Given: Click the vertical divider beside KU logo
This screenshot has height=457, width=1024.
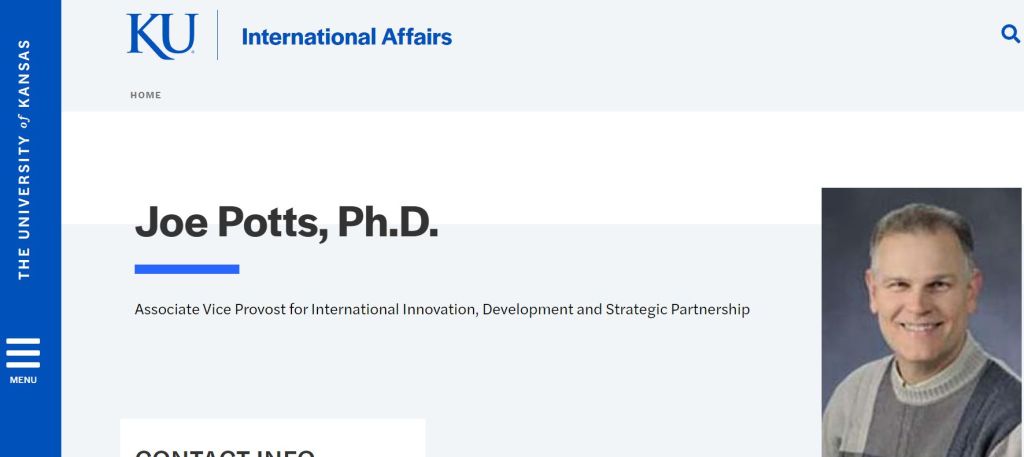Looking at the screenshot, I should (x=218, y=36).
